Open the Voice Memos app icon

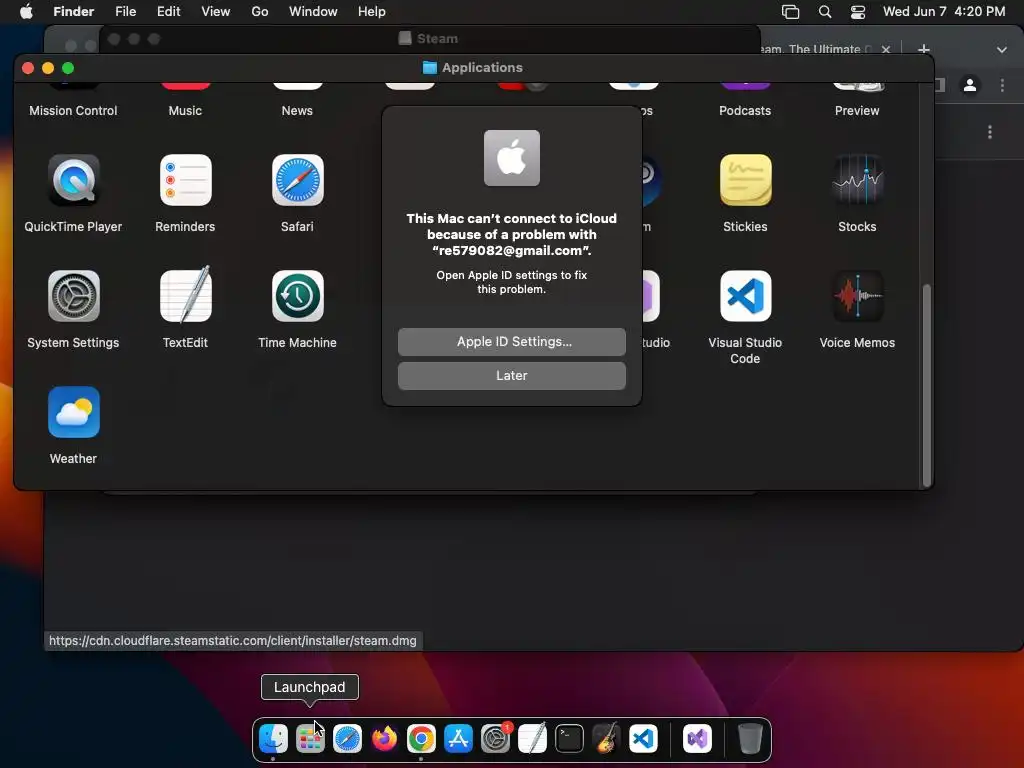click(857, 296)
